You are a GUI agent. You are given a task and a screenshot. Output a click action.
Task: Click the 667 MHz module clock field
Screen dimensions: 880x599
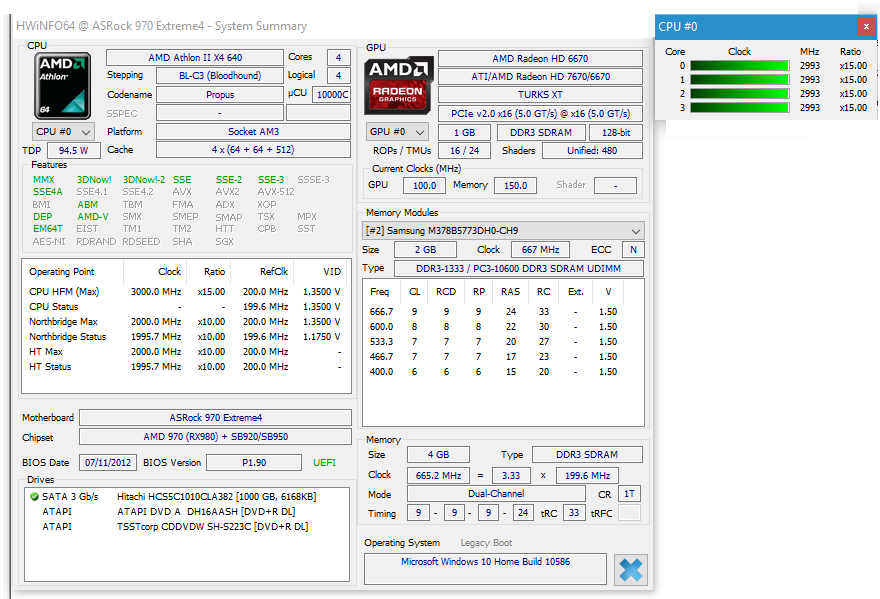pos(540,250)
